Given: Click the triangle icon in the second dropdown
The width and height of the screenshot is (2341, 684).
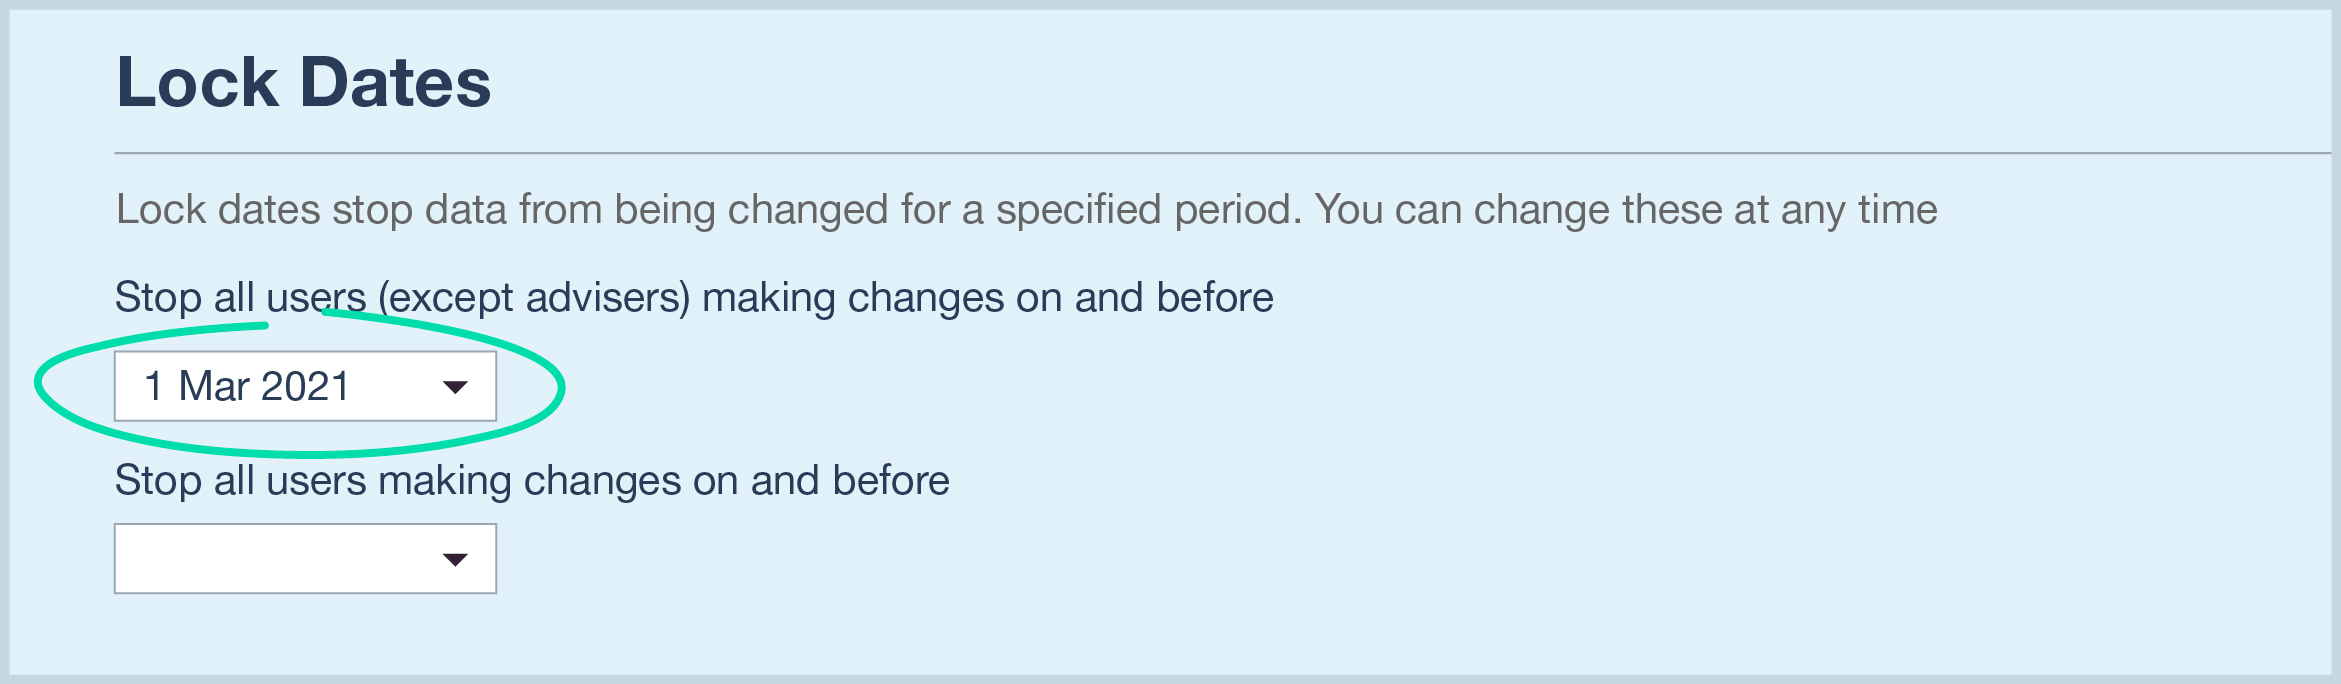Looking at the screenshot, I should click(x=457, y=558).
